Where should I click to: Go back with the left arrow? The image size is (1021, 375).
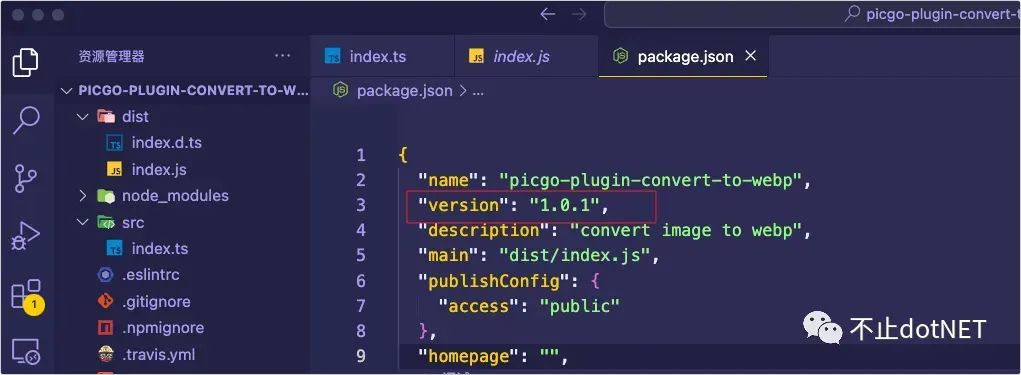coord(548,14)
